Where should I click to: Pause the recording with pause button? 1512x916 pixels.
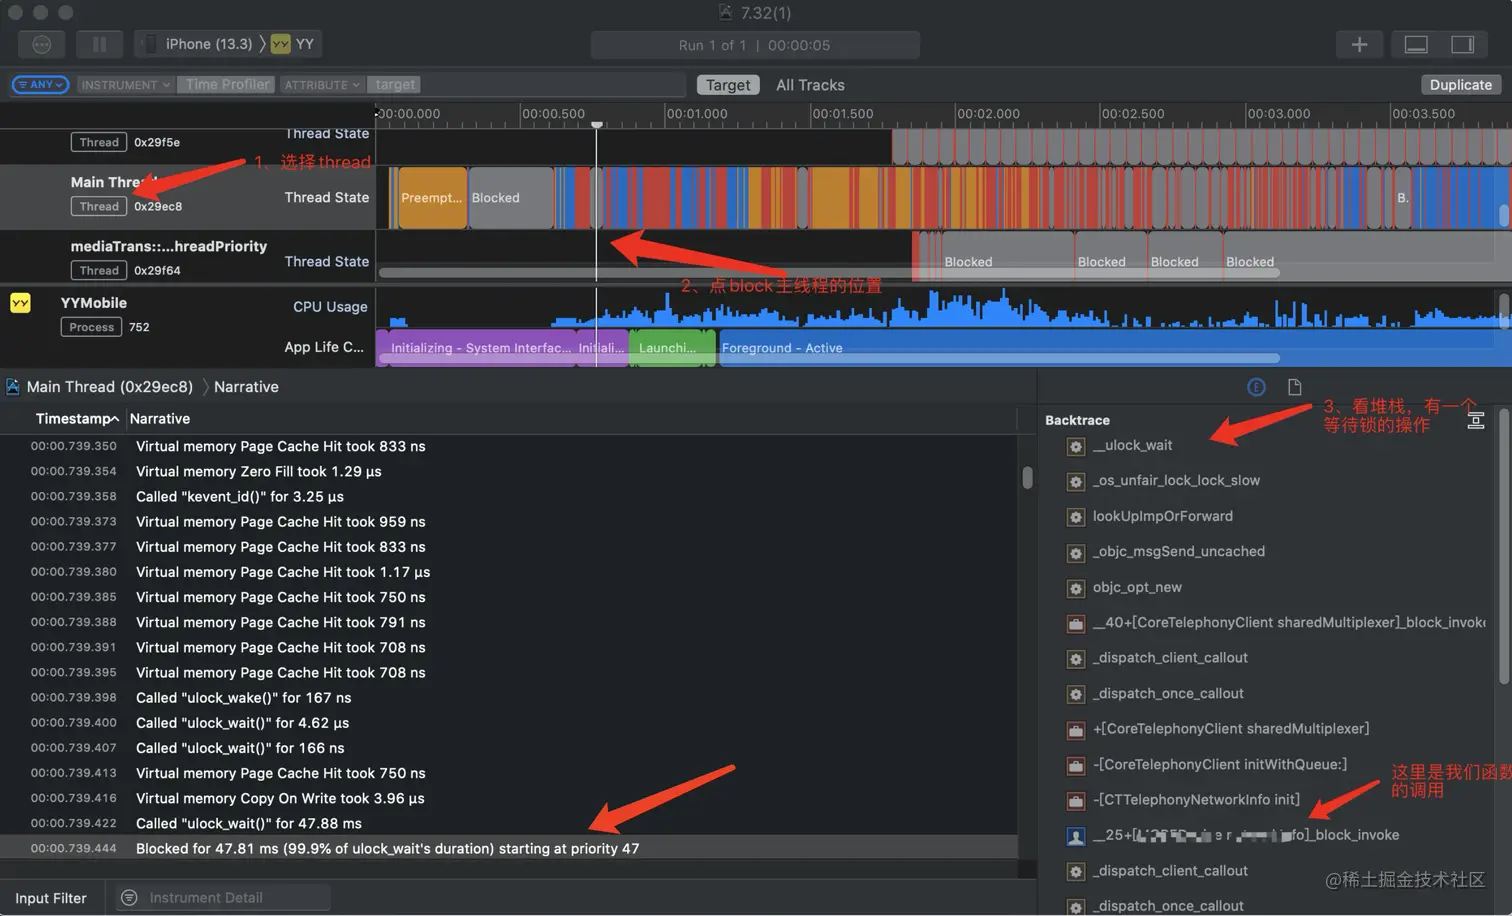coord(99,44)
